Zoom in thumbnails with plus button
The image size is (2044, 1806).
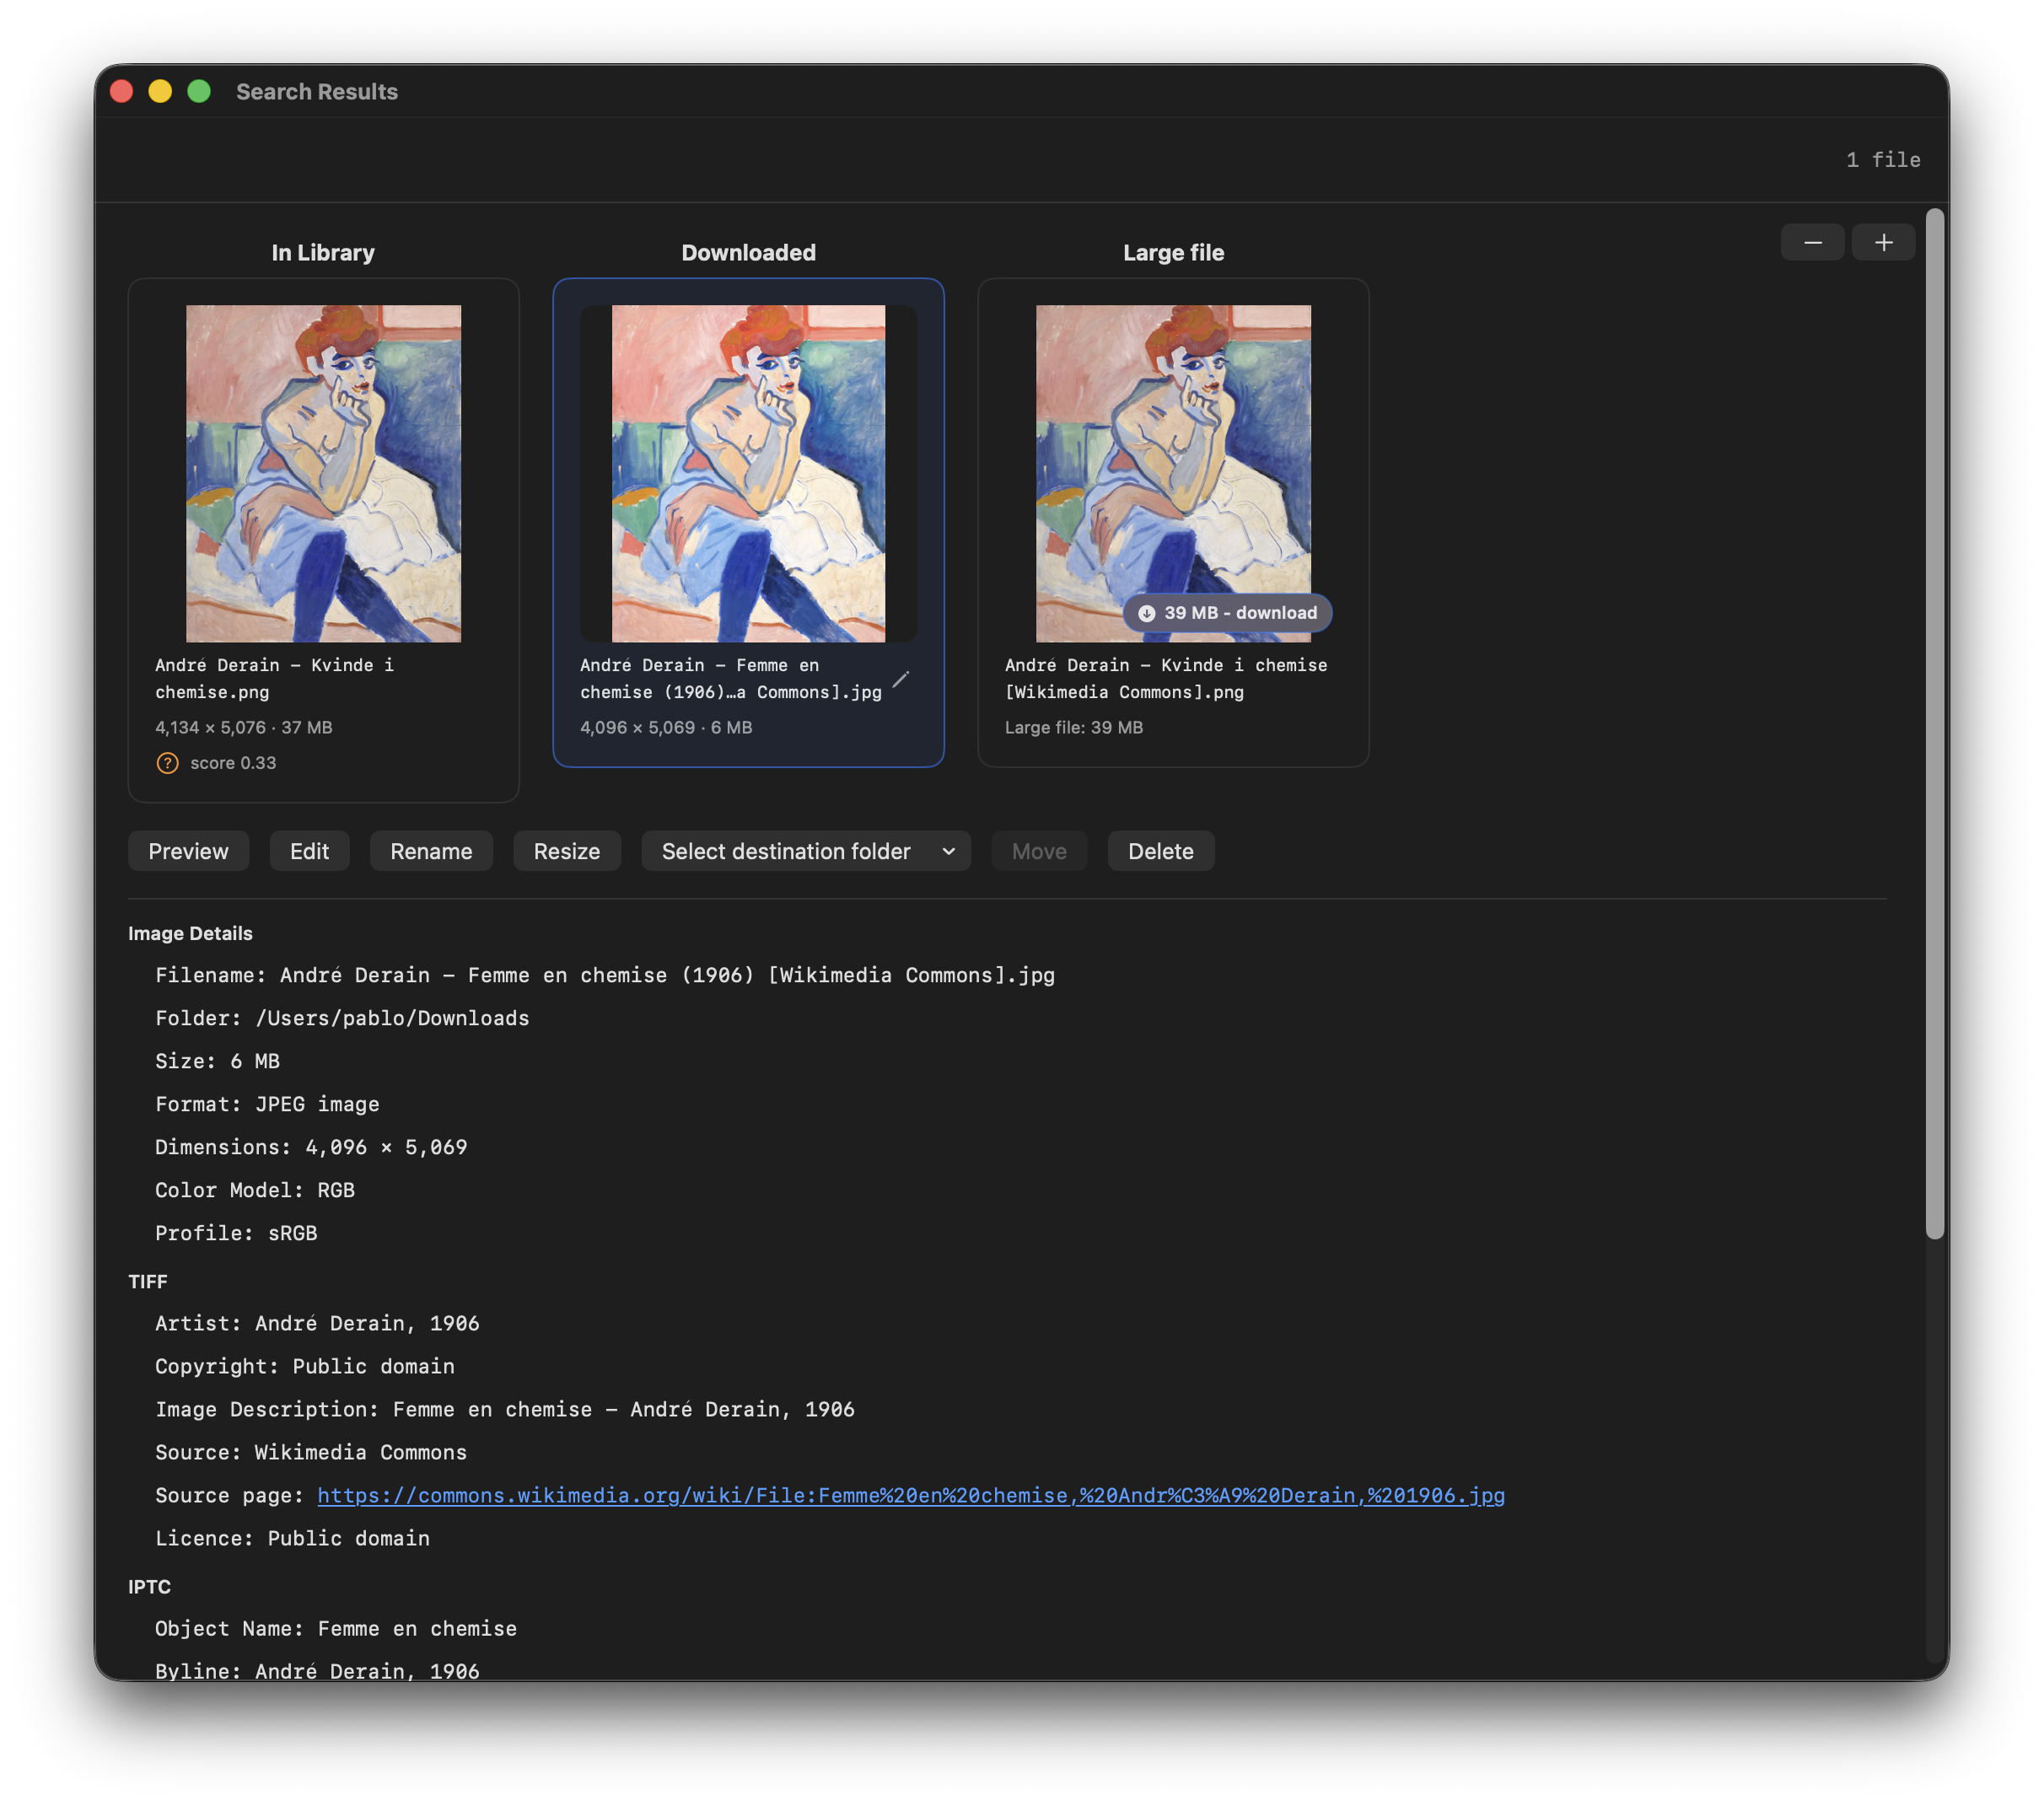click(1883, 242)
